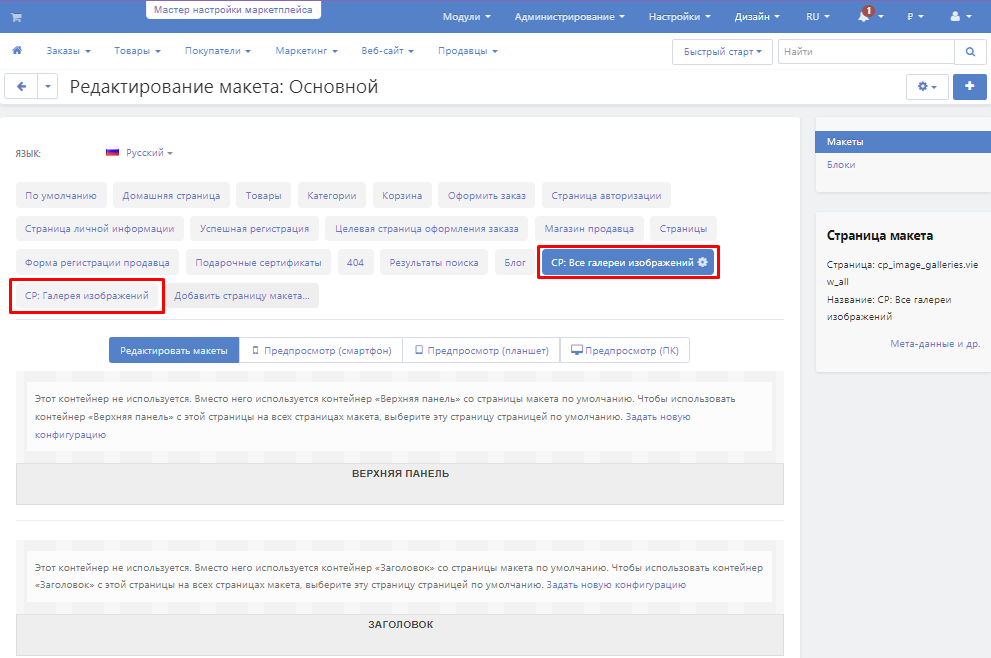
Task: Click the blue plus add button
Action: (970, 87)
